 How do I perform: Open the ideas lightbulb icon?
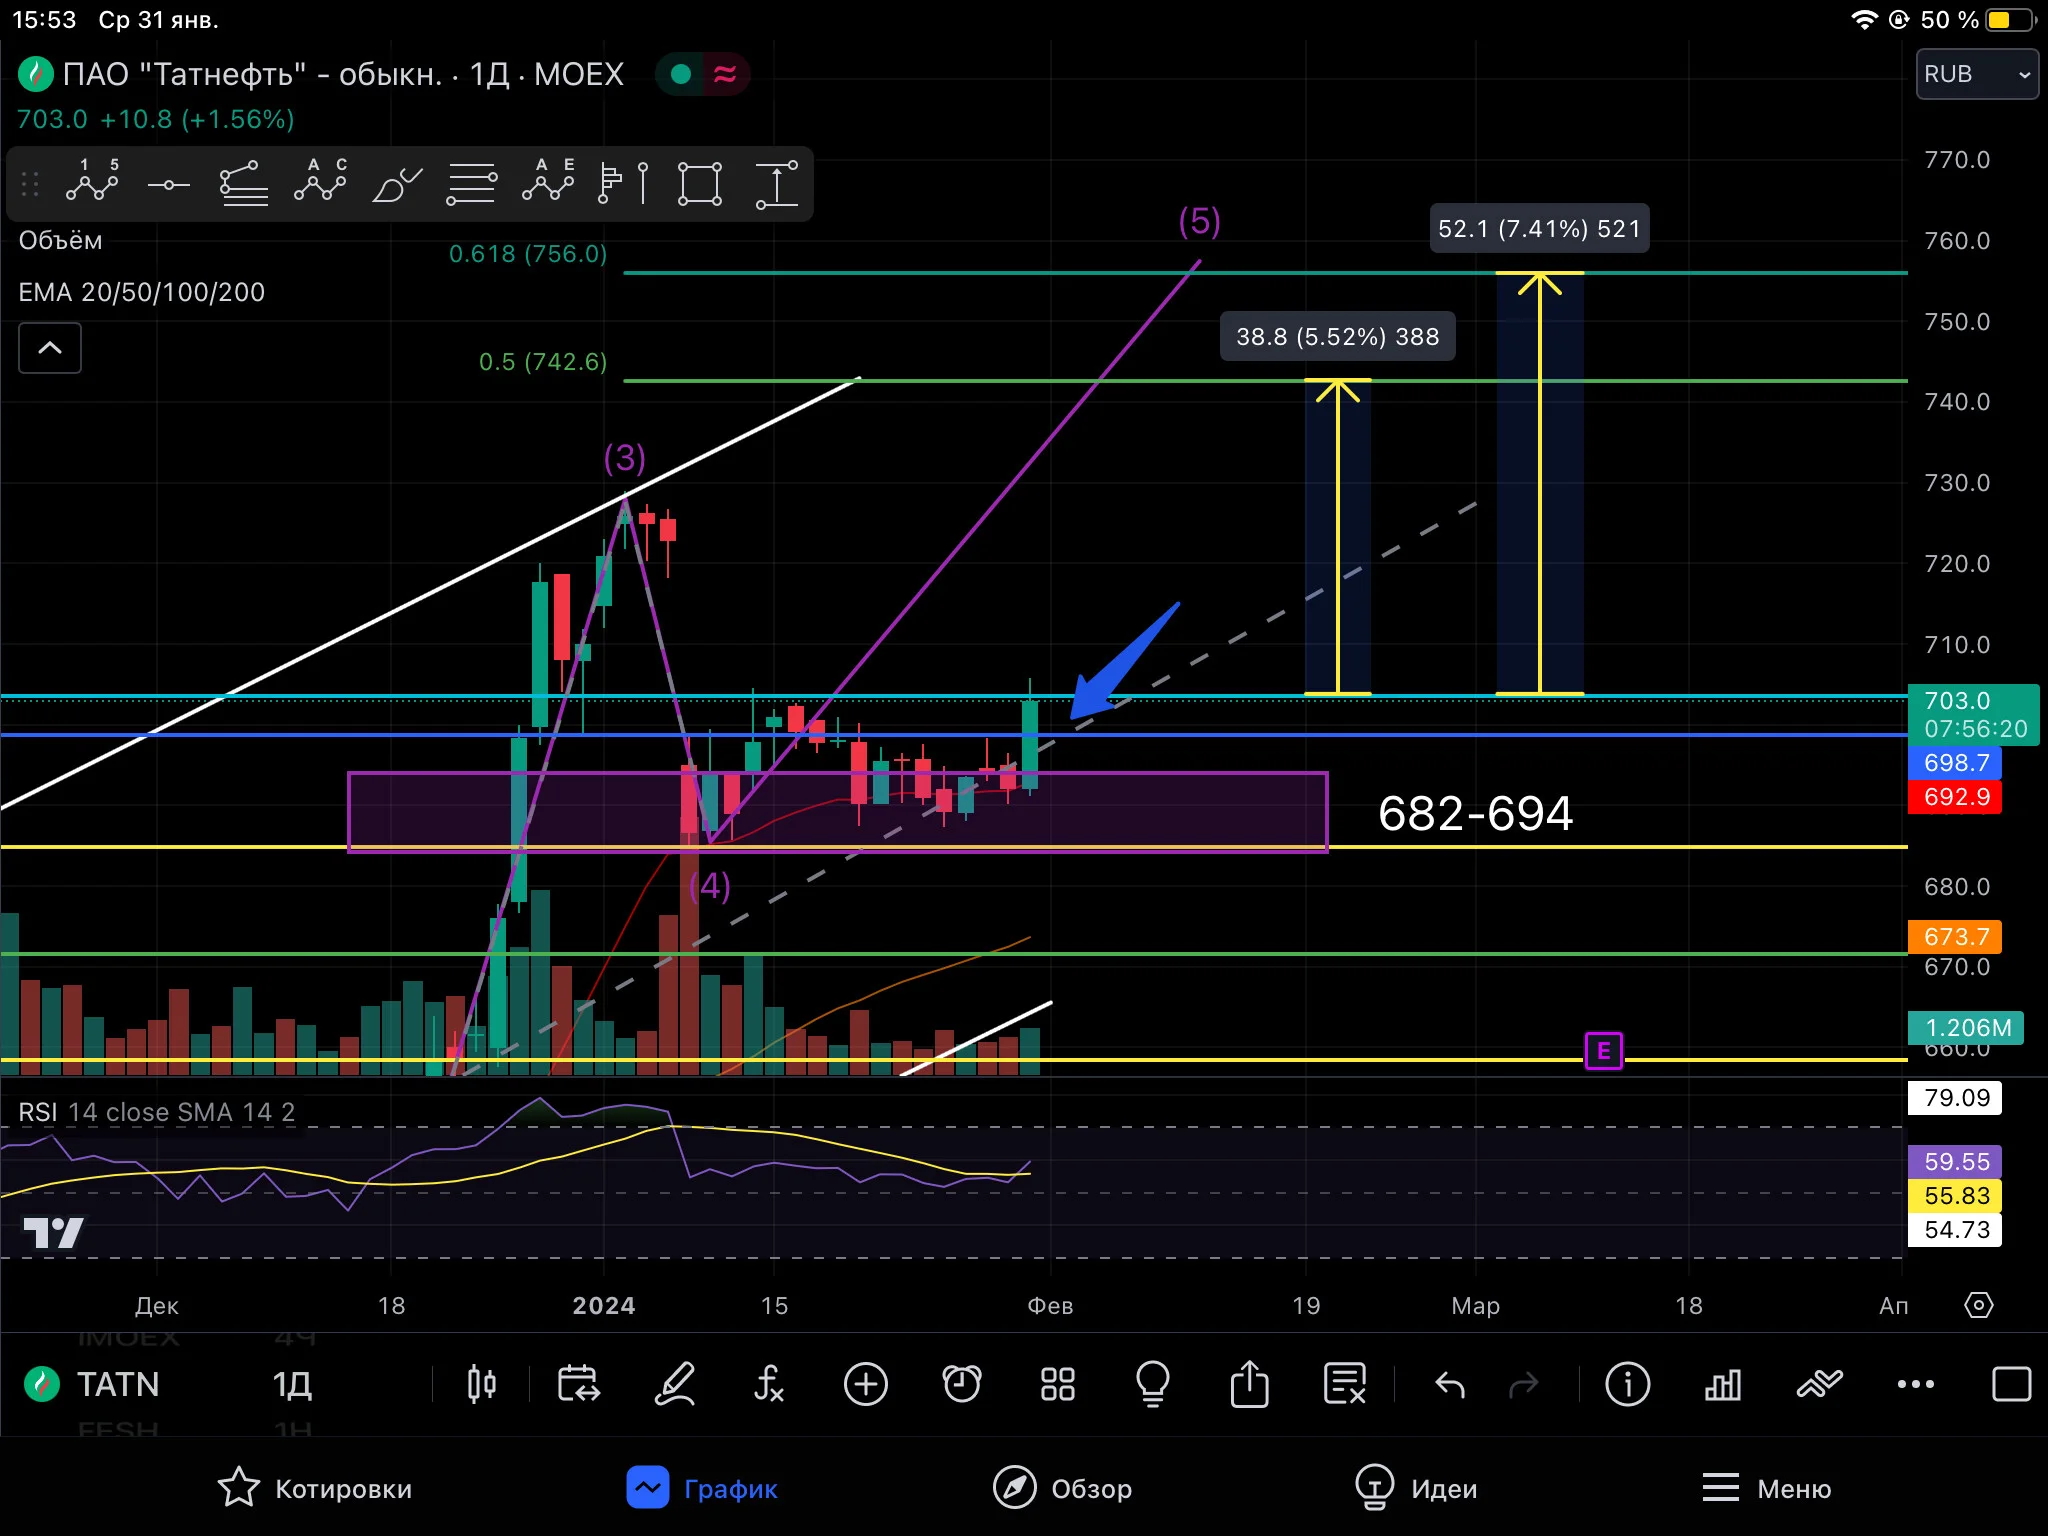[1153, 1384]
